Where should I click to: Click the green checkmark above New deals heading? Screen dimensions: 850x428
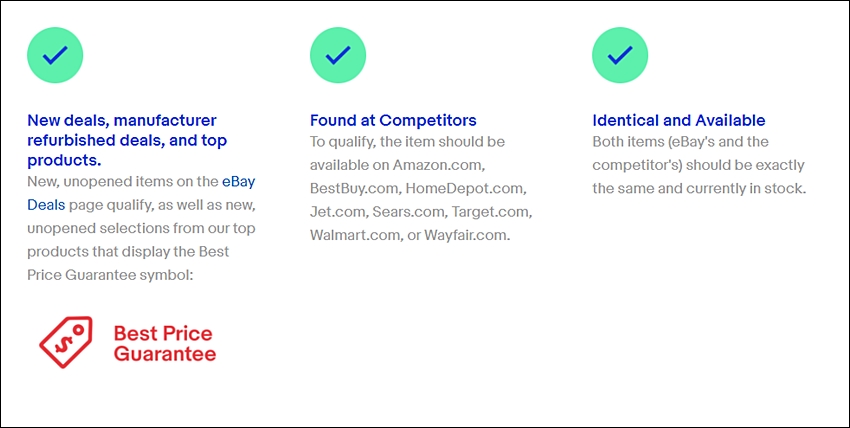click(x=55, y=55)
